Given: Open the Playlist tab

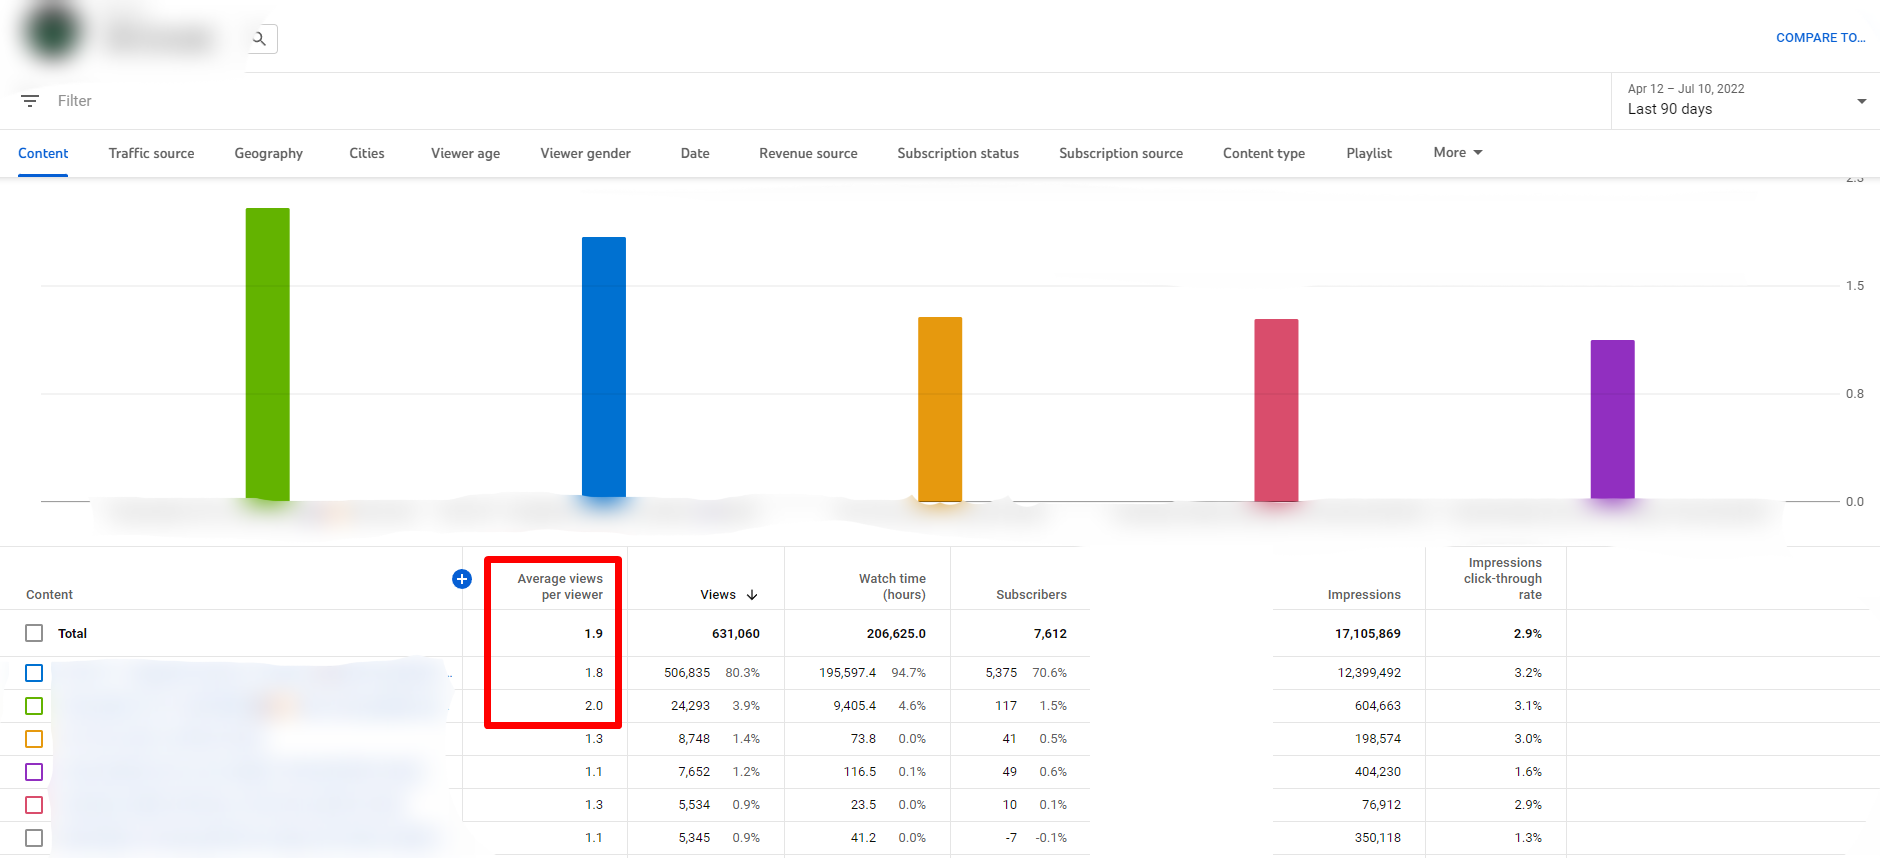Looking at the screenshot, I should [x=1369, y=153].
